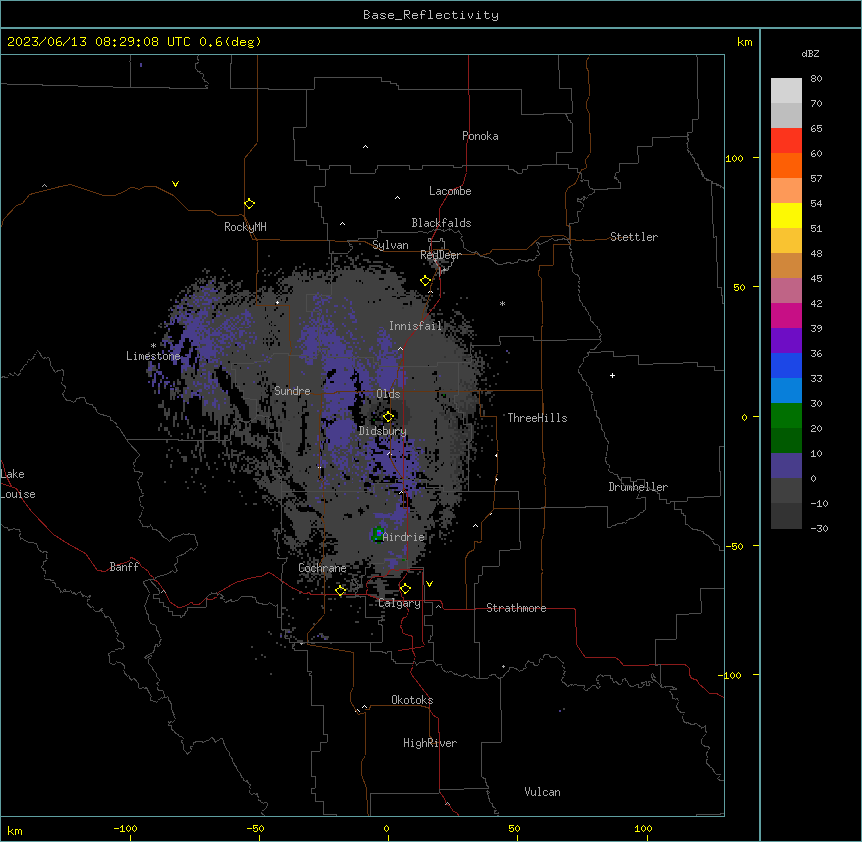Pick the red 60-65 dBZ legend swatch
This screenshot has width=862, height=842.
coord(786,141)
